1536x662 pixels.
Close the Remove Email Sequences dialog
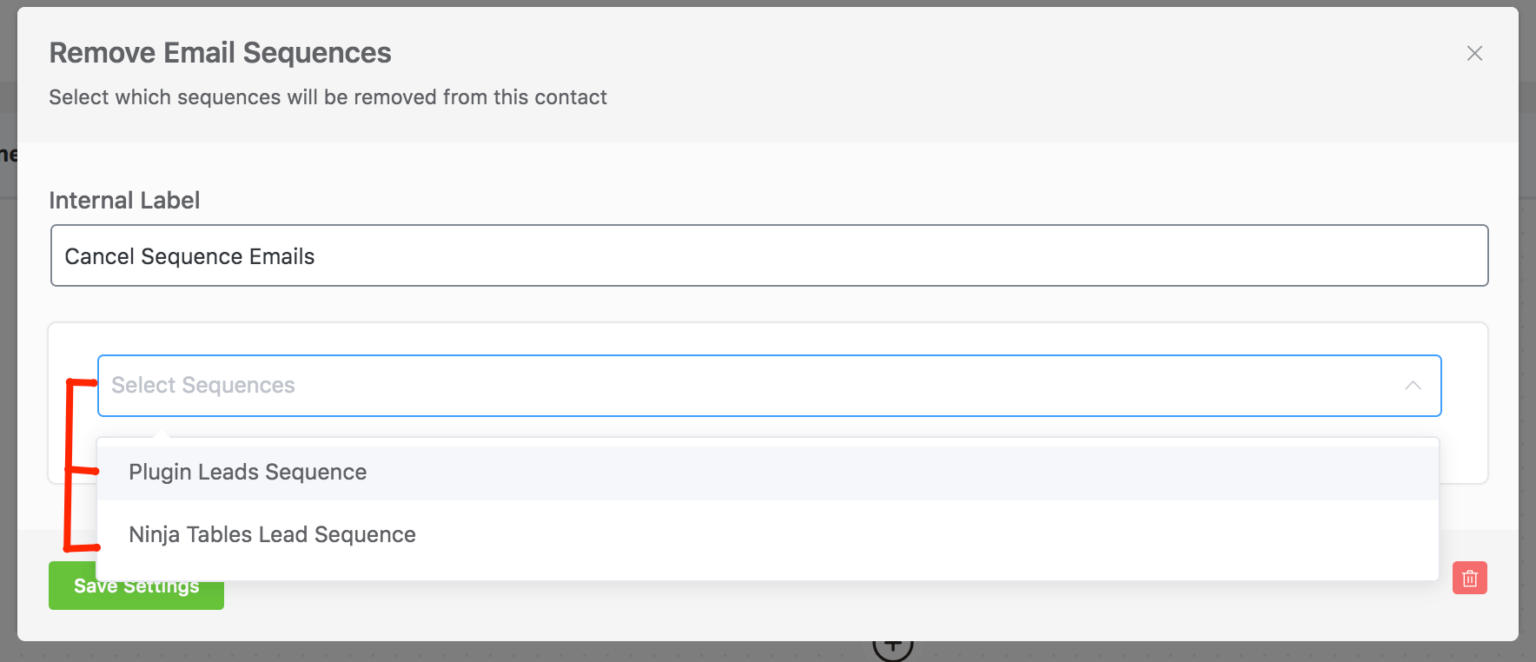[1474, 54]
